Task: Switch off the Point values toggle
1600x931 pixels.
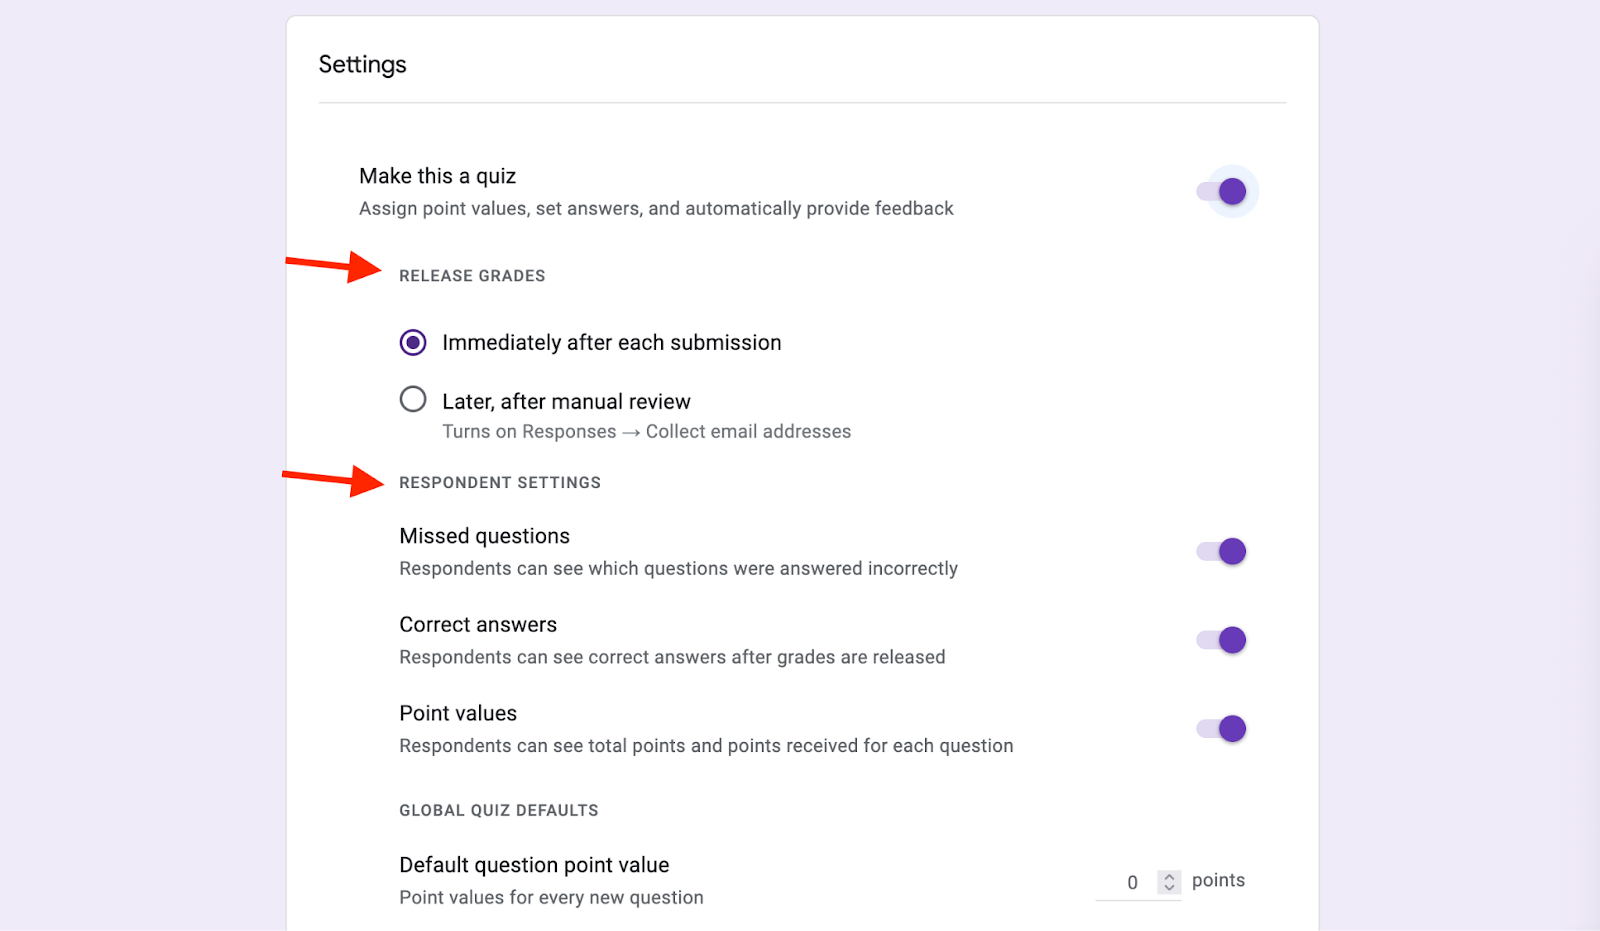Action: click(x=1222, y=729)
